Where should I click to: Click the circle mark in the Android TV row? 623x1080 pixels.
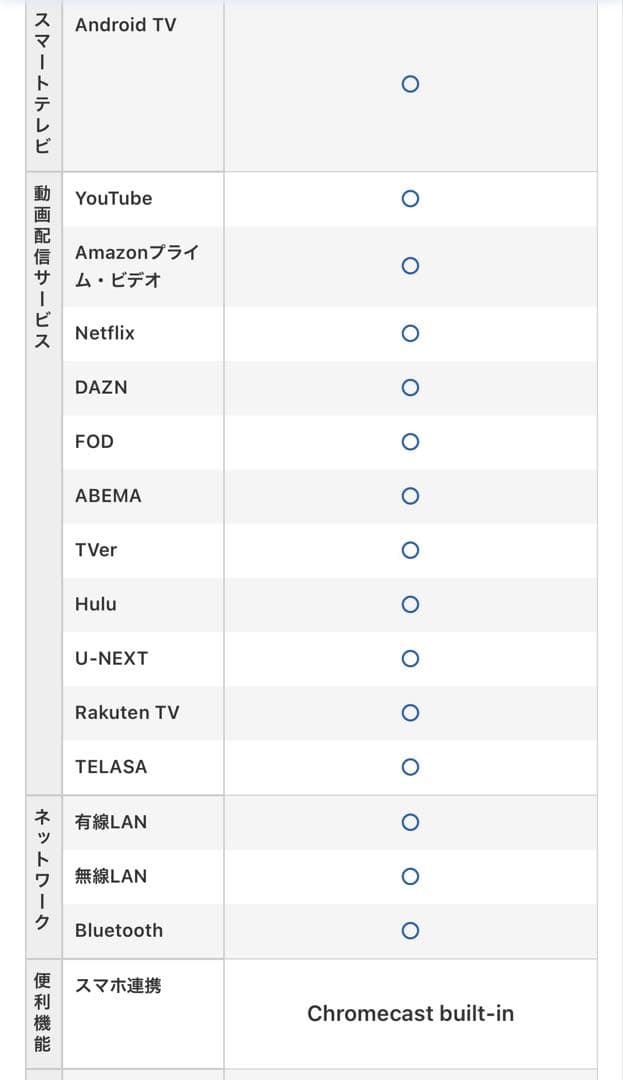point(410,85)
